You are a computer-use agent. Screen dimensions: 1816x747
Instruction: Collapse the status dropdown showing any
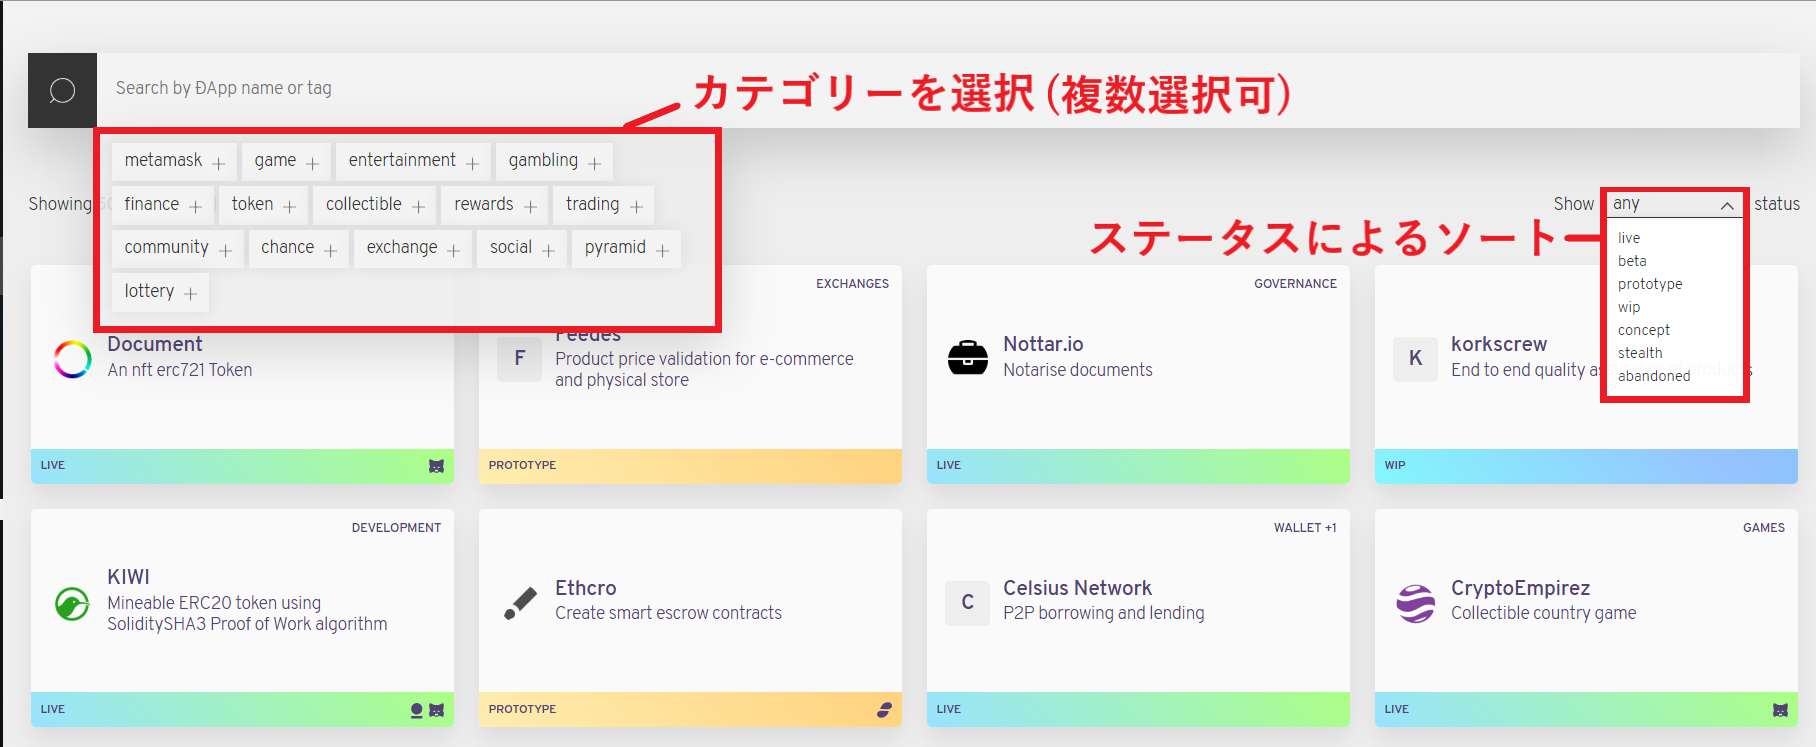[1674, 204]
